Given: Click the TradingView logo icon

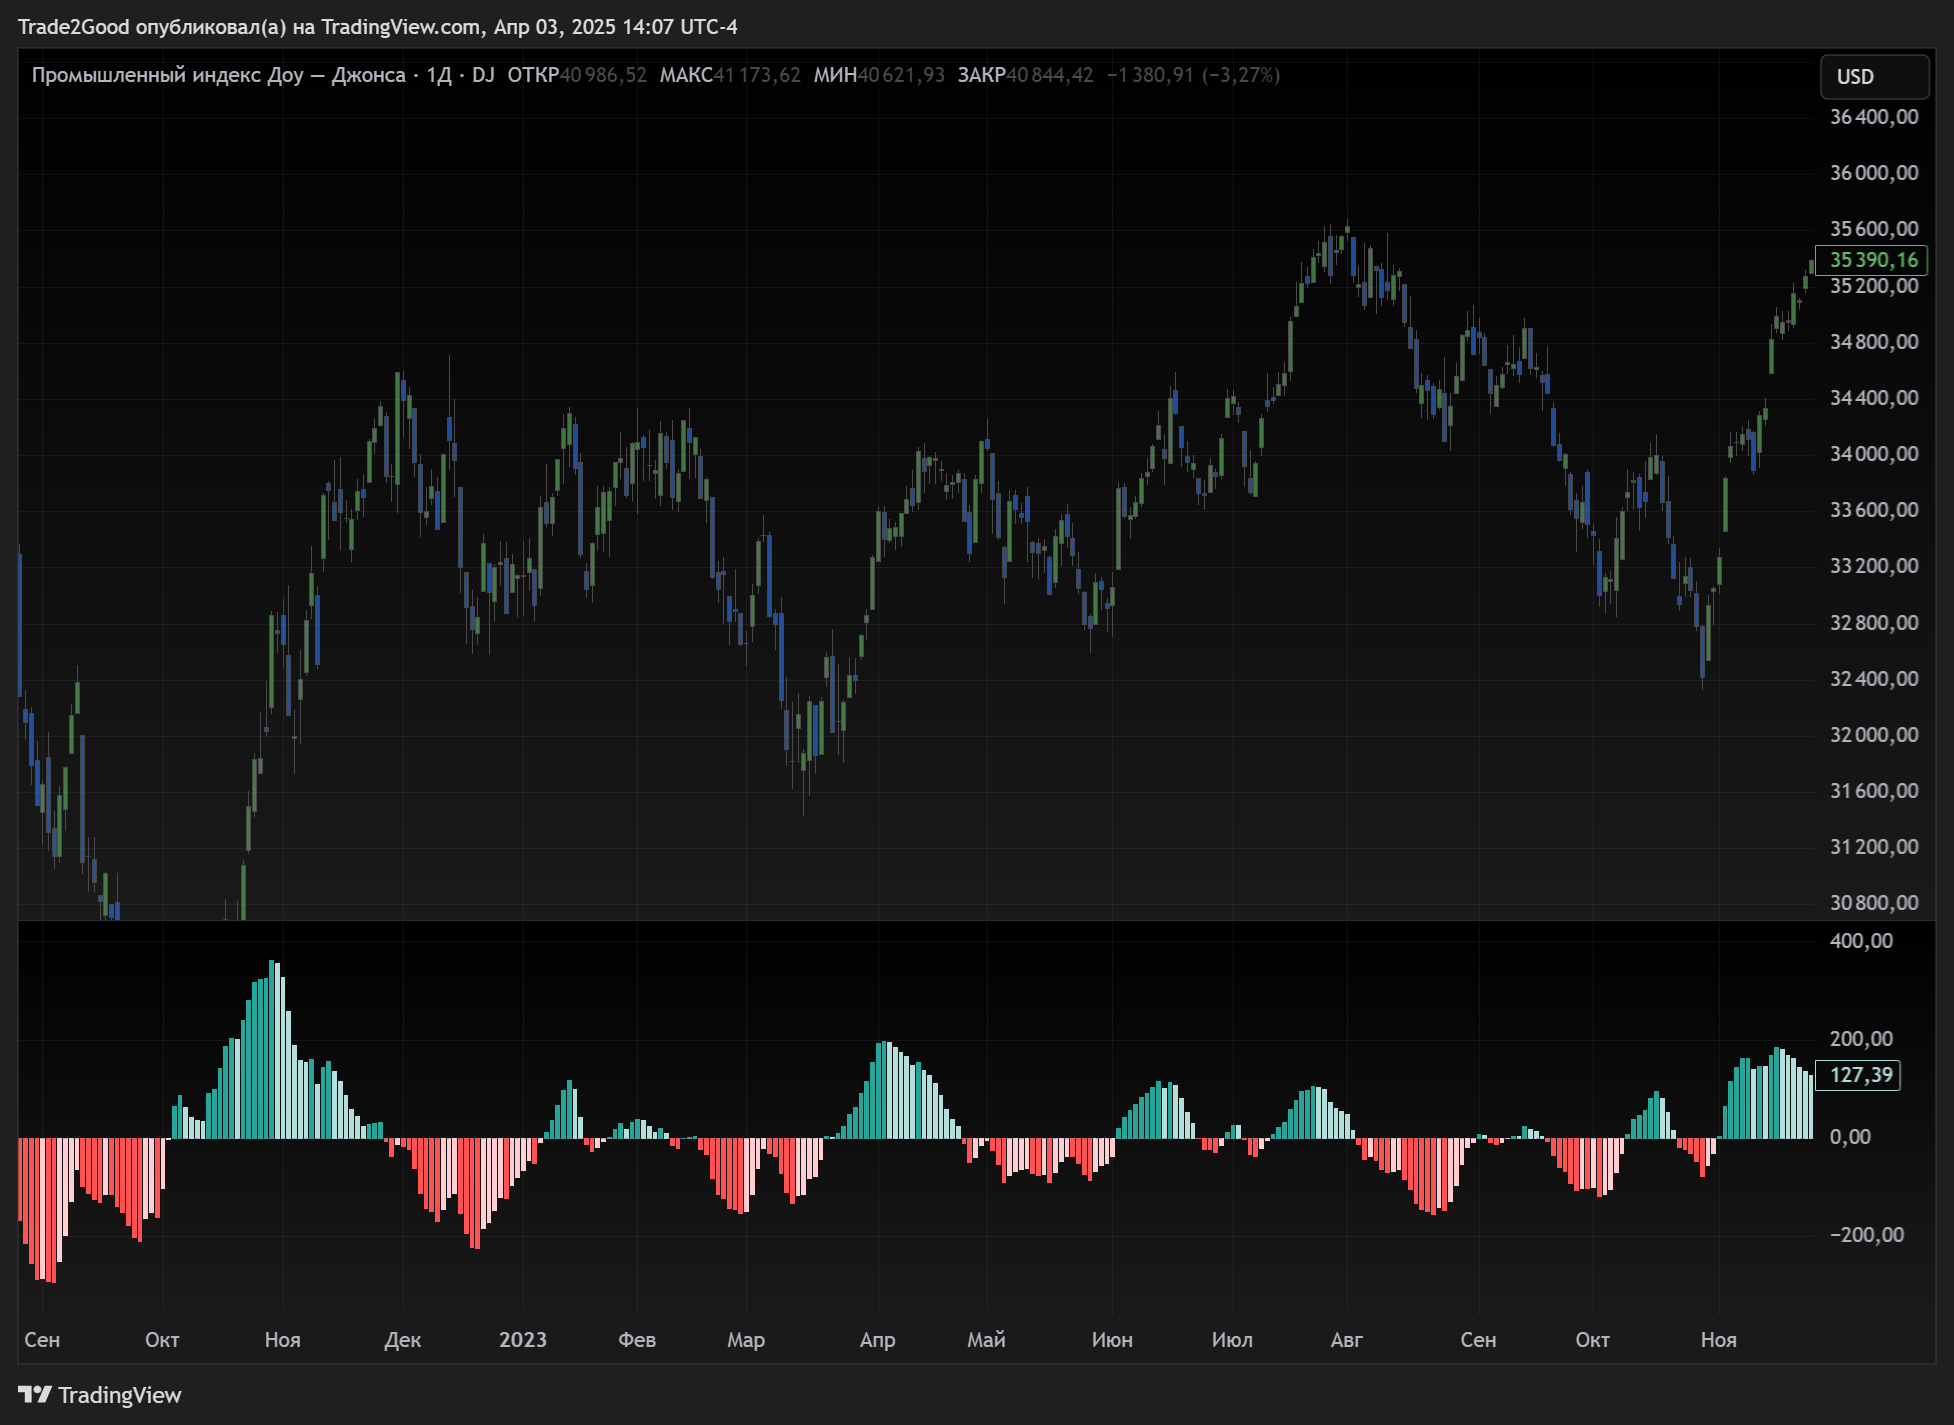Looking at the screenshot, I should (34, 1394).
